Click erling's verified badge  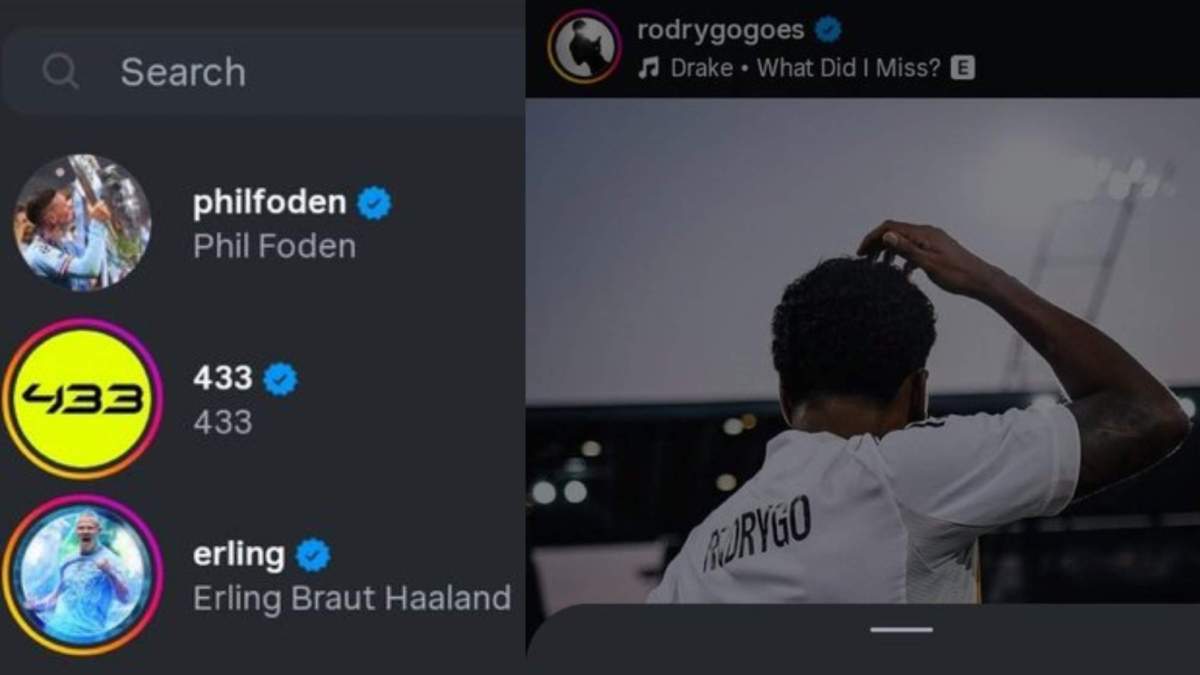313,555
